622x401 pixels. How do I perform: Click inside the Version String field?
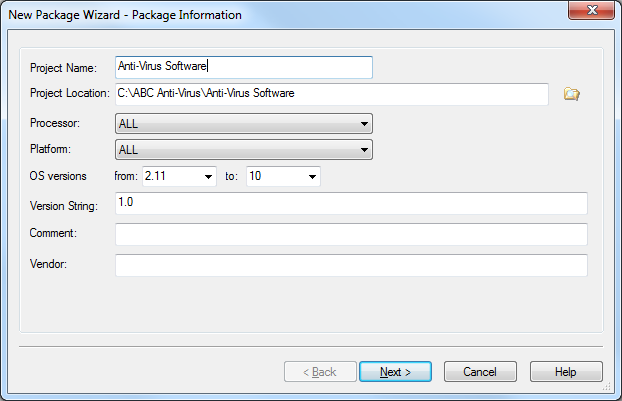tap(351, 203)
